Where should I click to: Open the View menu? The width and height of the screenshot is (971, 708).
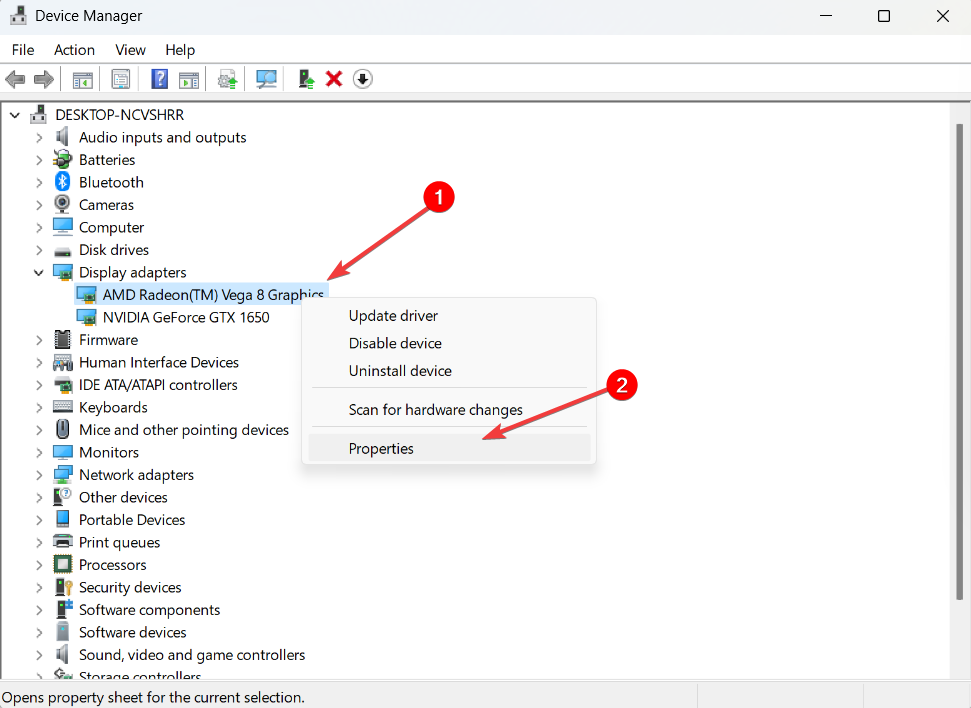point(130,50)
